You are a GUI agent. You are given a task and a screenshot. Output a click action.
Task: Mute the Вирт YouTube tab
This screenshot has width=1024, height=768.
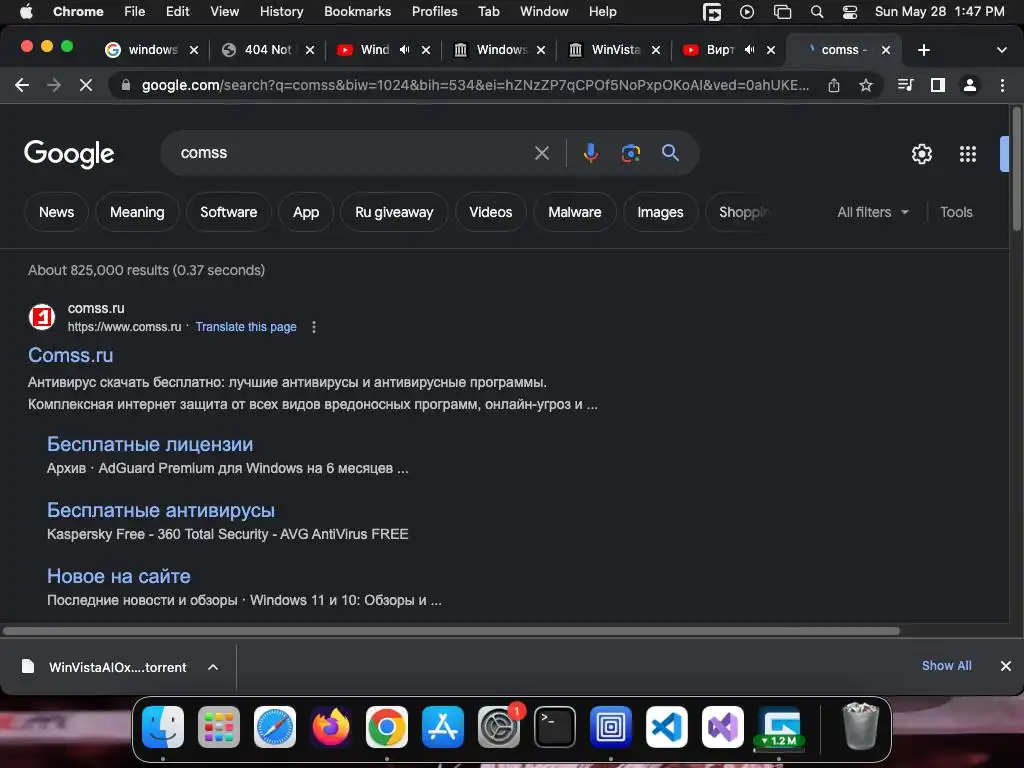749,50
